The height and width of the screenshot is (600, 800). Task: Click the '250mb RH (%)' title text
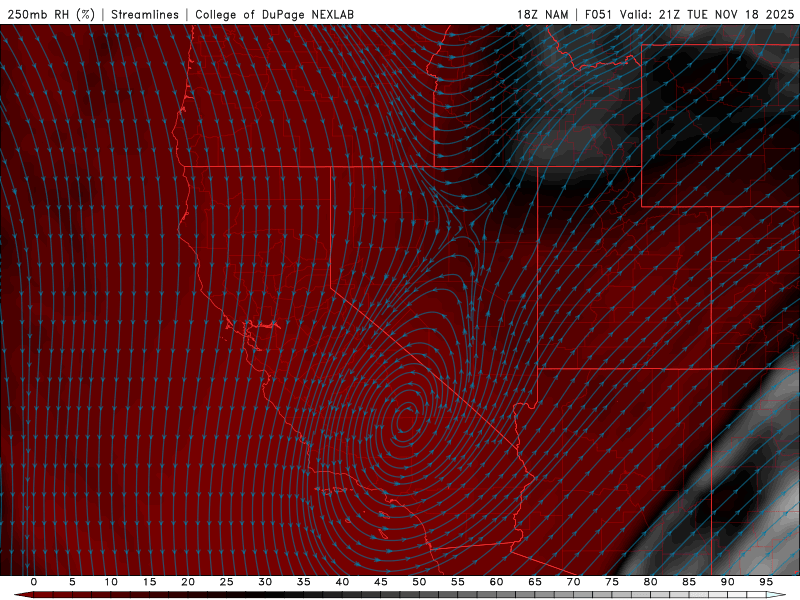click(x=51, y=14)
